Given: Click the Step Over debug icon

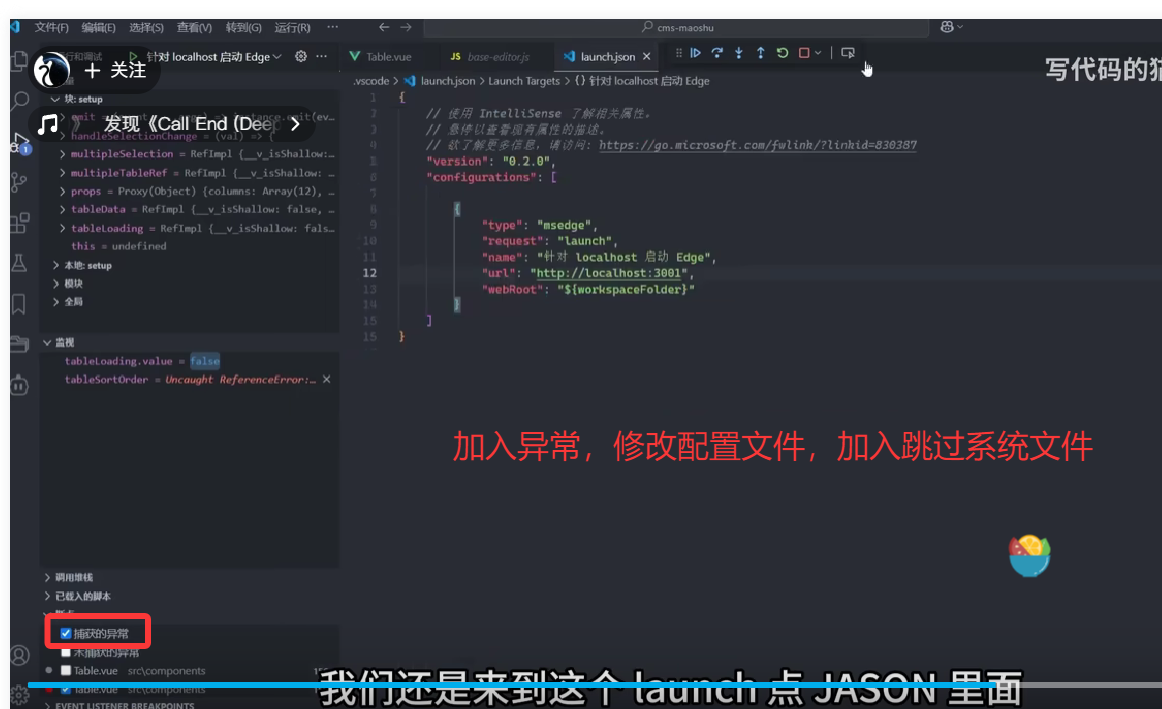Looking at the screenshot, I should point(717,53).
